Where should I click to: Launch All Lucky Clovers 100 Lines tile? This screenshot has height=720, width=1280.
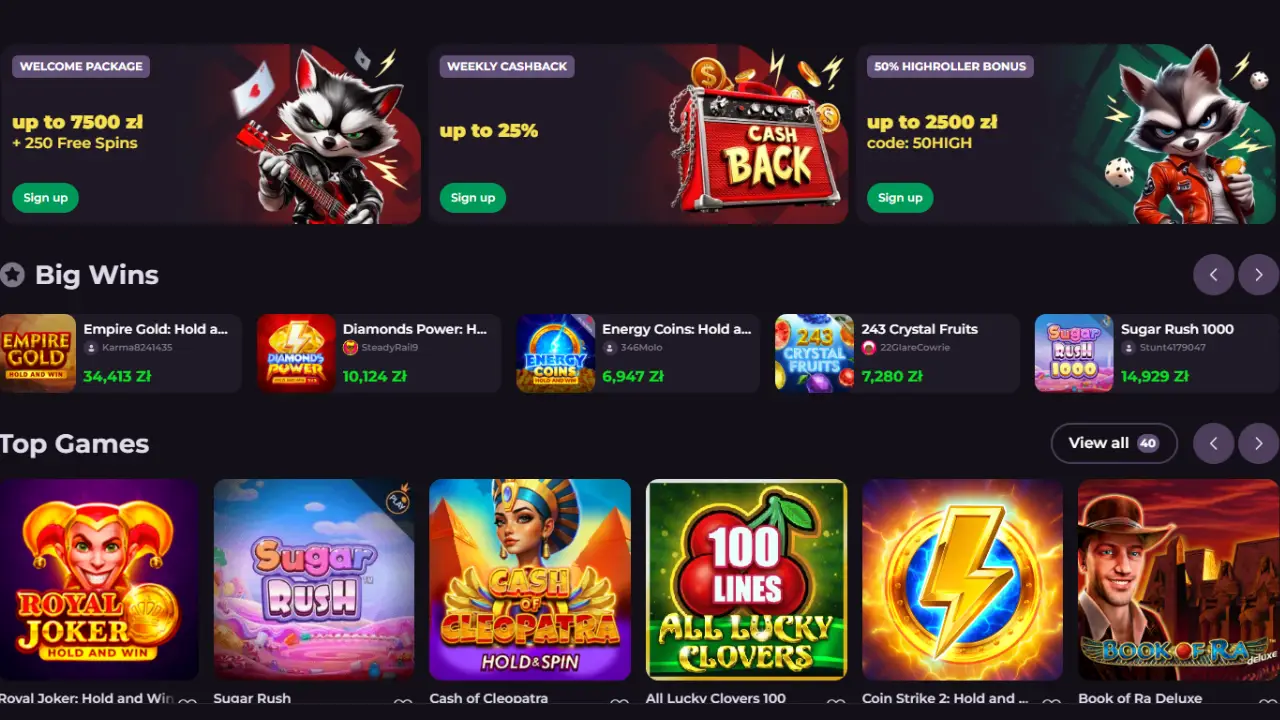746,580
